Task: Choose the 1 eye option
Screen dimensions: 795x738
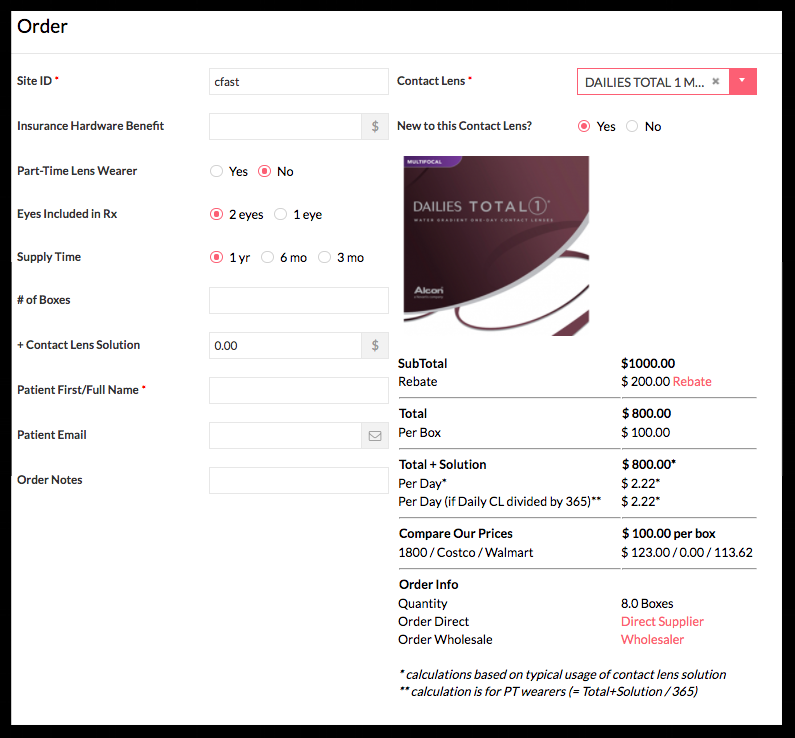Action: pyautogui.click(x=280, y=214)
